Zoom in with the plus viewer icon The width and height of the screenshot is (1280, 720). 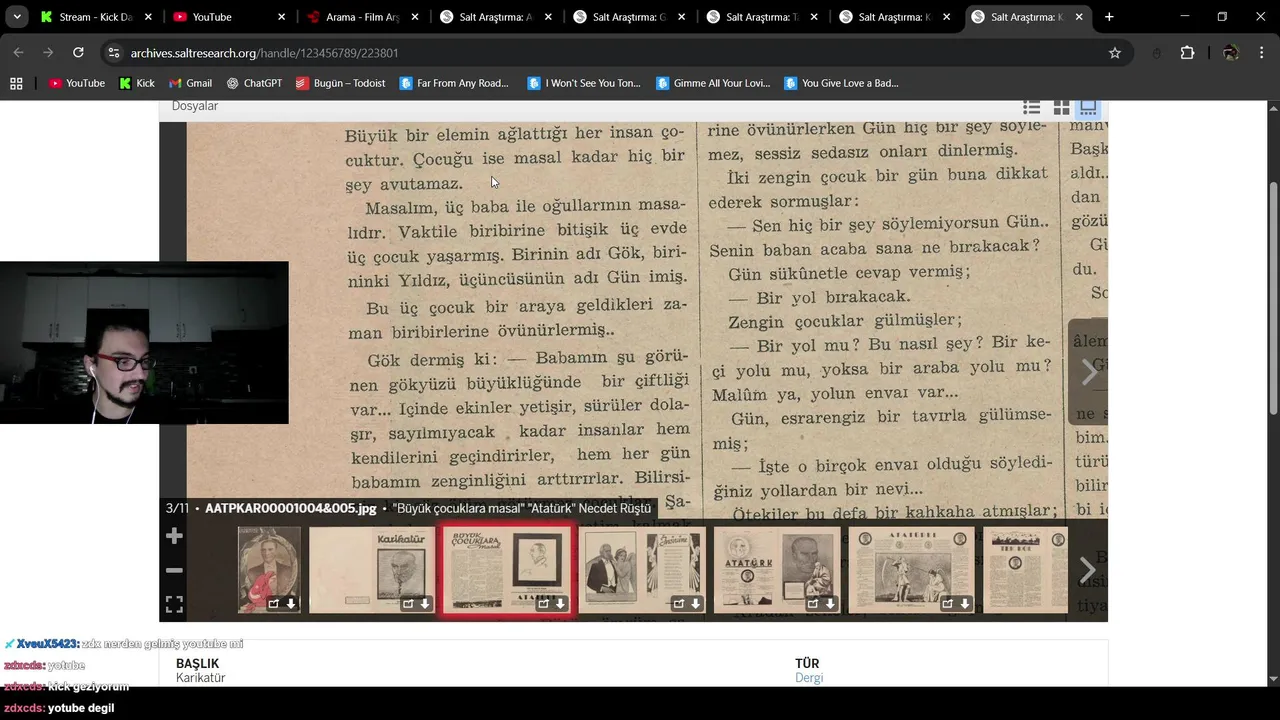pyautogui.click(x=174, y=537)
